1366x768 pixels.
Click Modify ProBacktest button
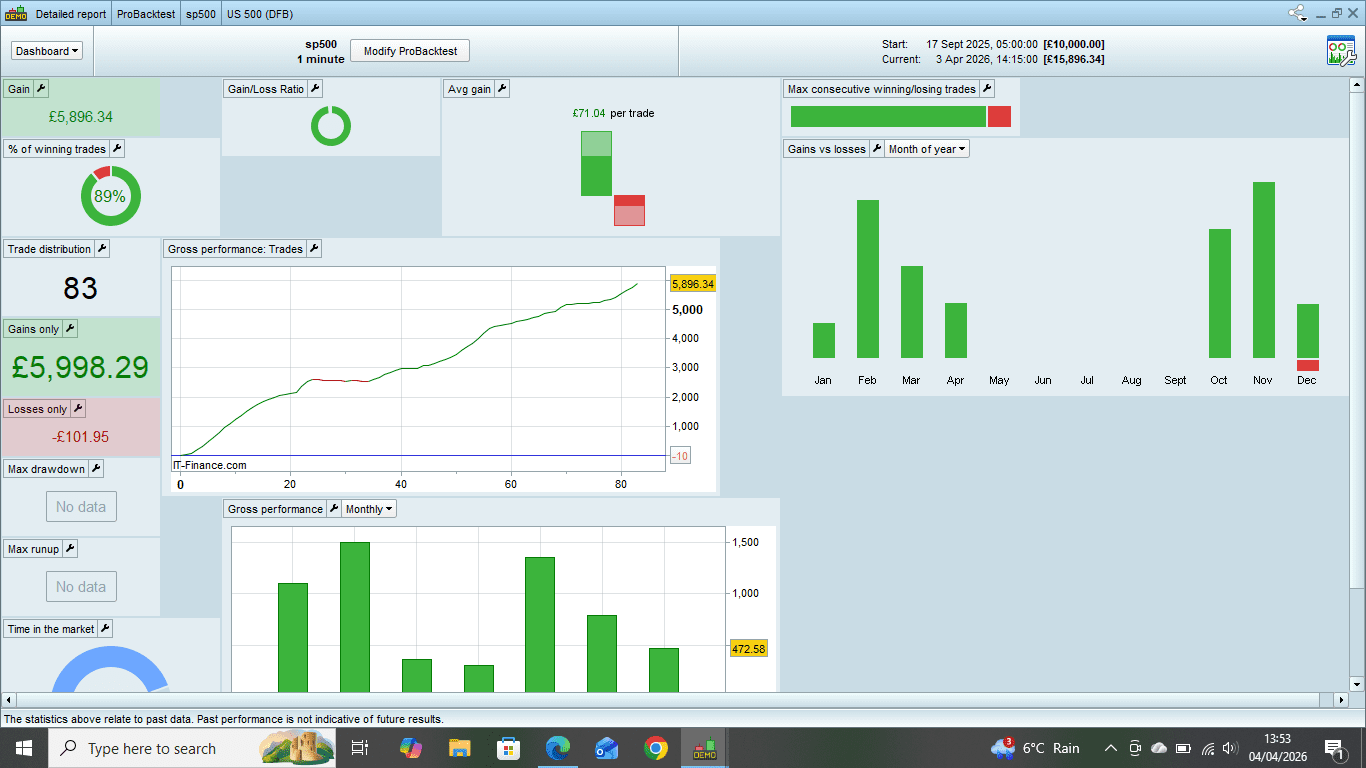[410, 51]
